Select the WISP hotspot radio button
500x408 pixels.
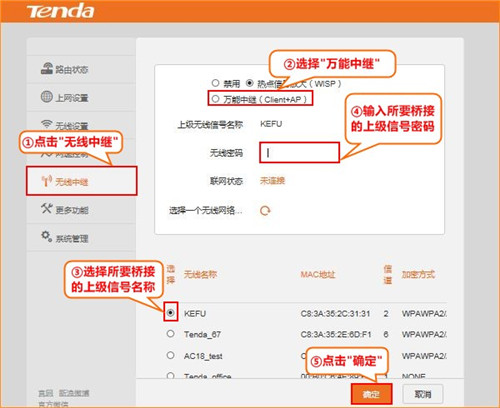pyautogui.click(x=249, y=83)
